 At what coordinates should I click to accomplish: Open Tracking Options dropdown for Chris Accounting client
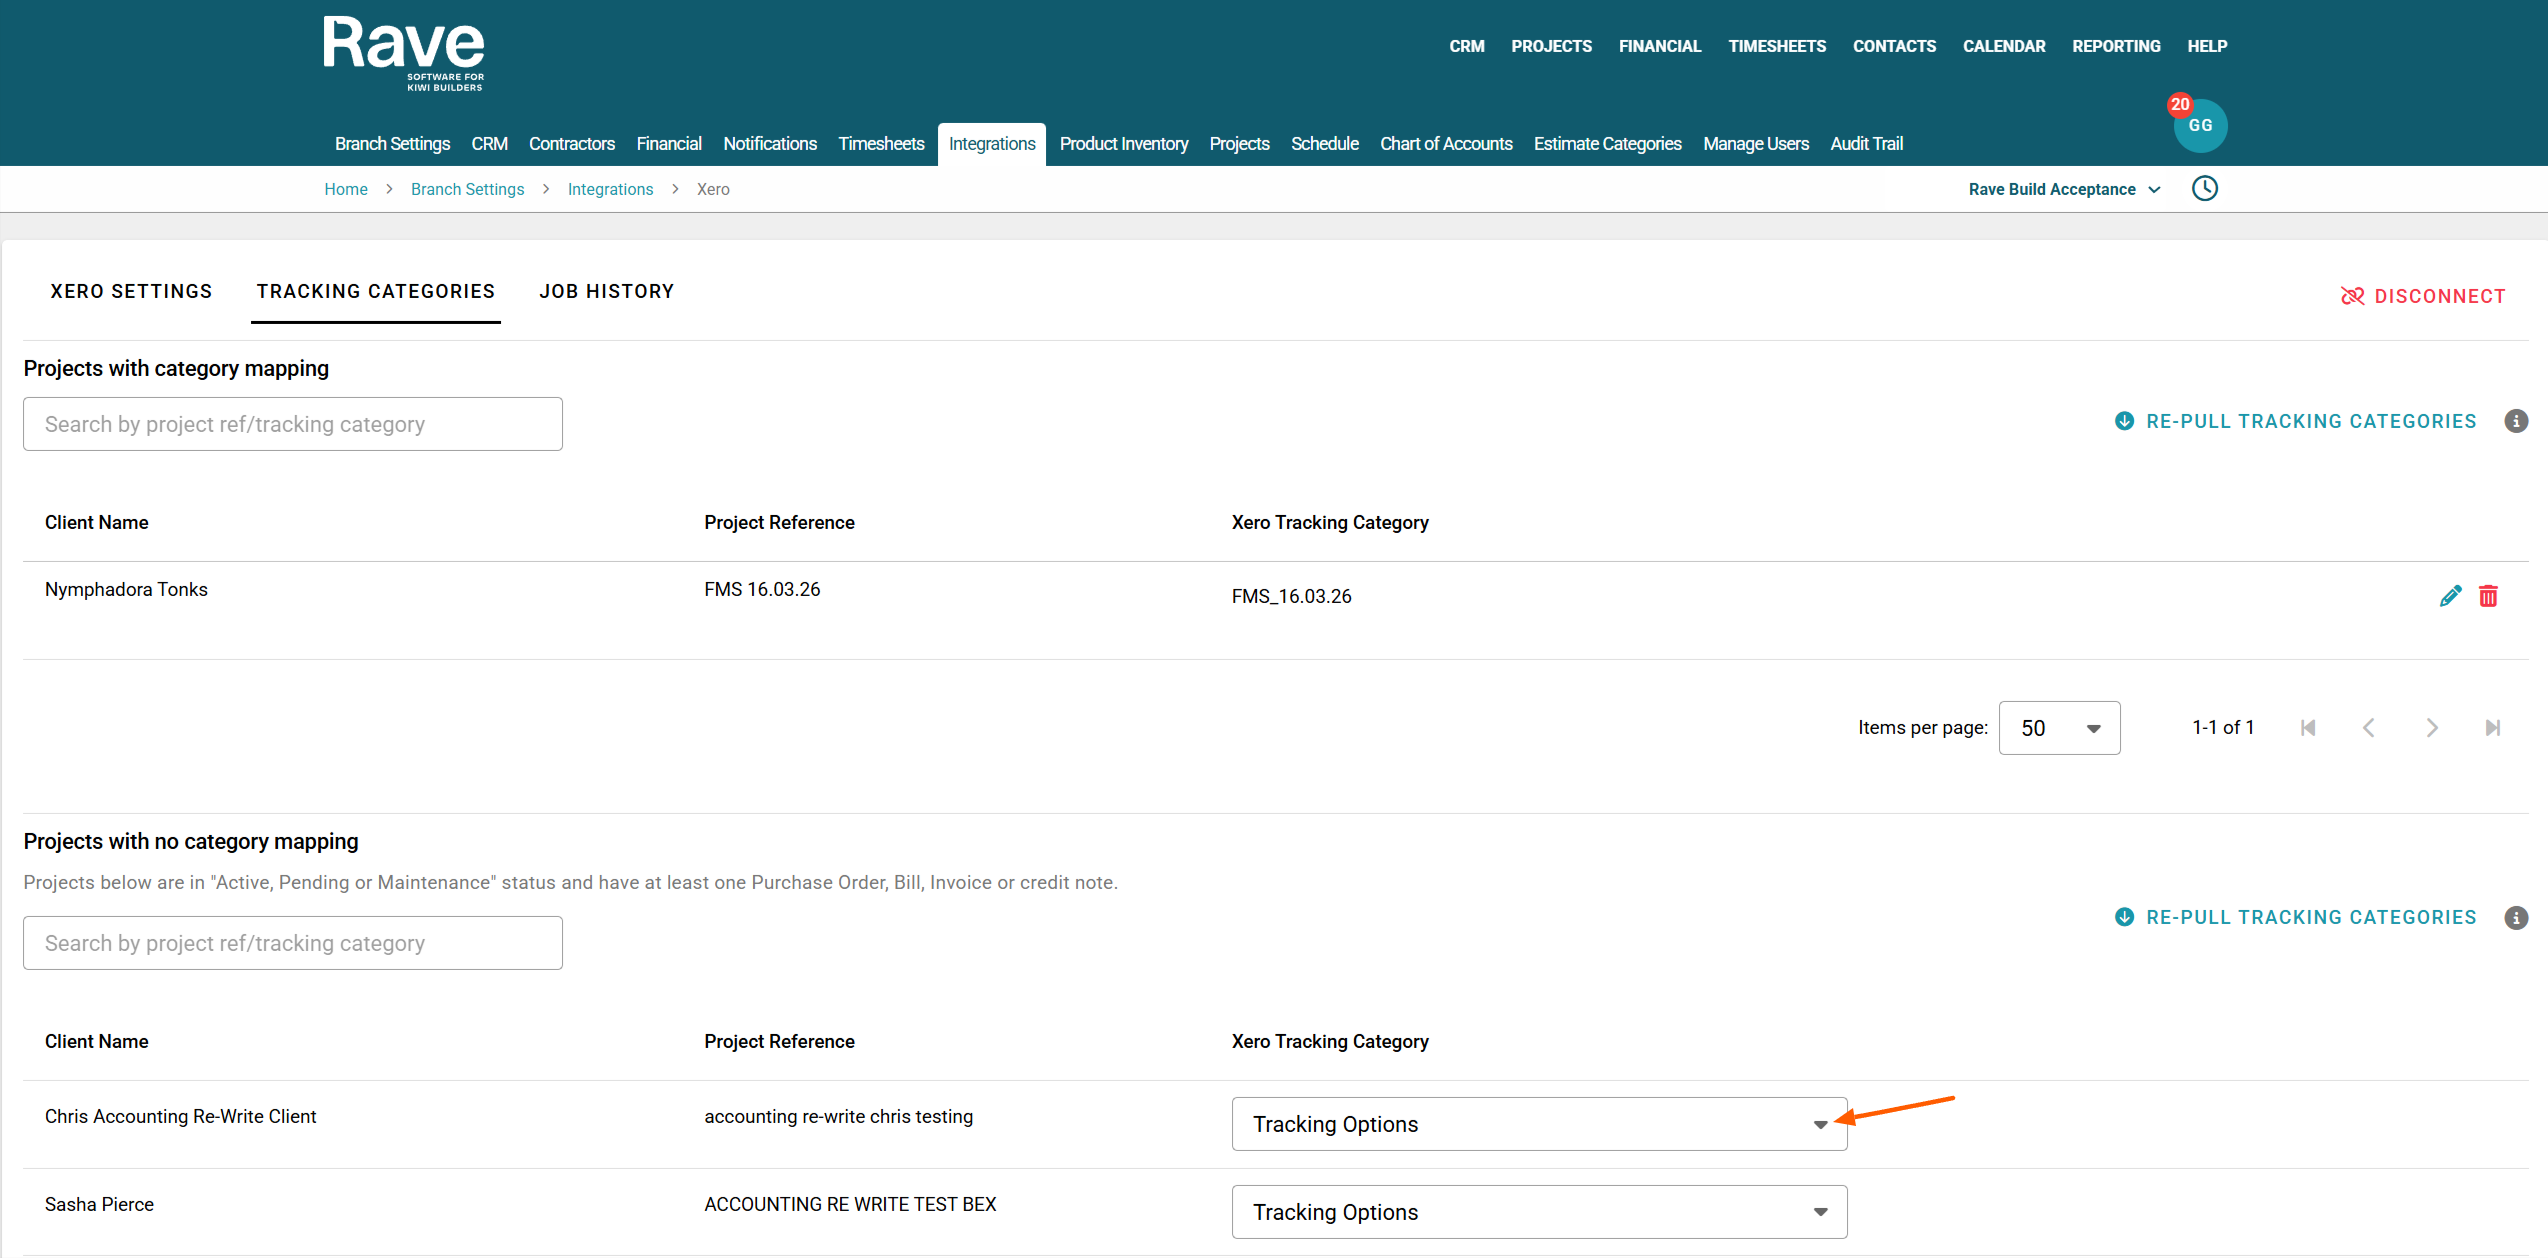coord(1538,1124)
